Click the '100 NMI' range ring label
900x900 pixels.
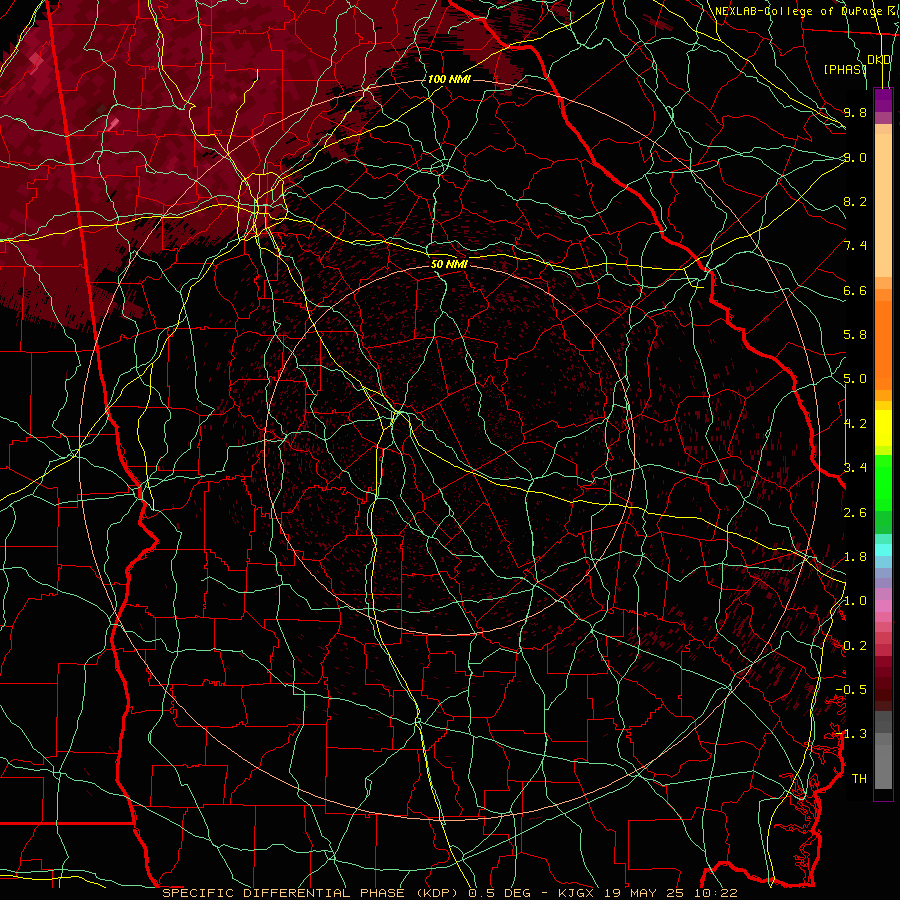(x=449, y=79)
